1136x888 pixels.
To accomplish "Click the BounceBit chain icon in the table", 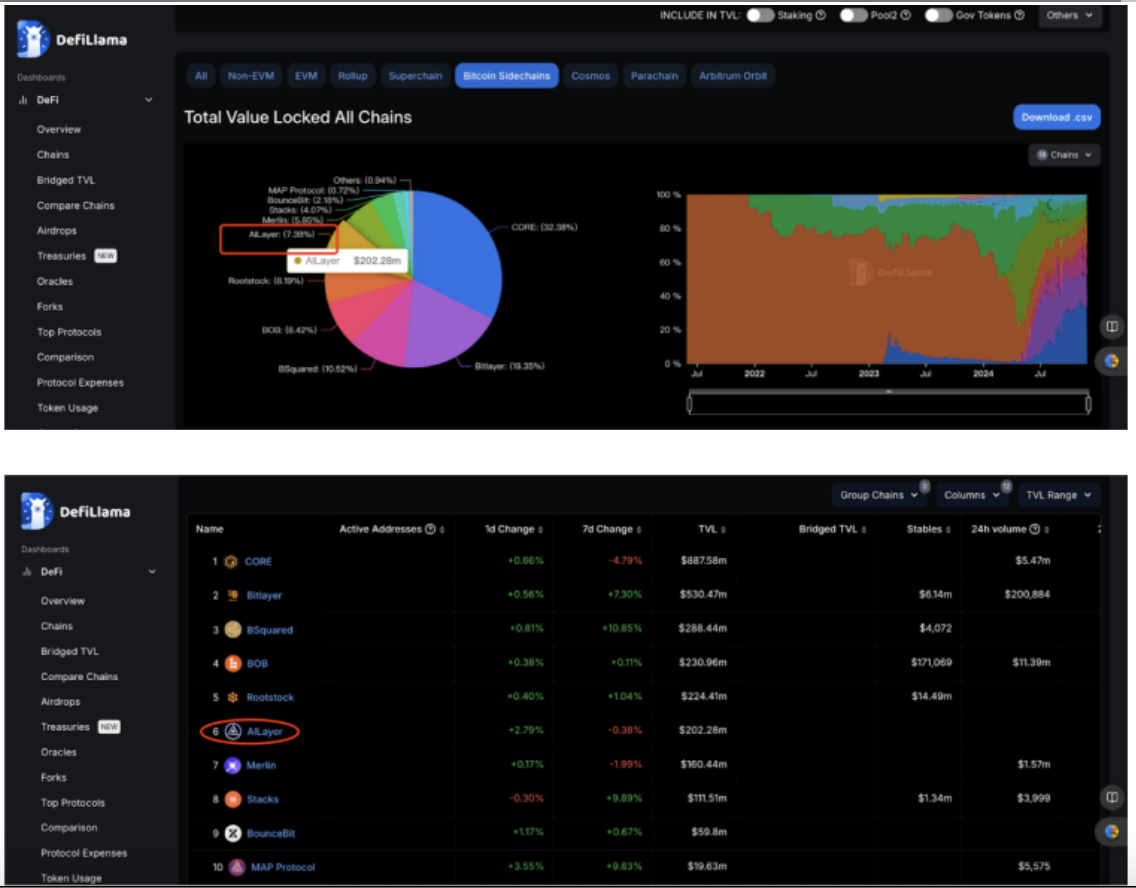I will pyautogui.click(x=233, y=833).
